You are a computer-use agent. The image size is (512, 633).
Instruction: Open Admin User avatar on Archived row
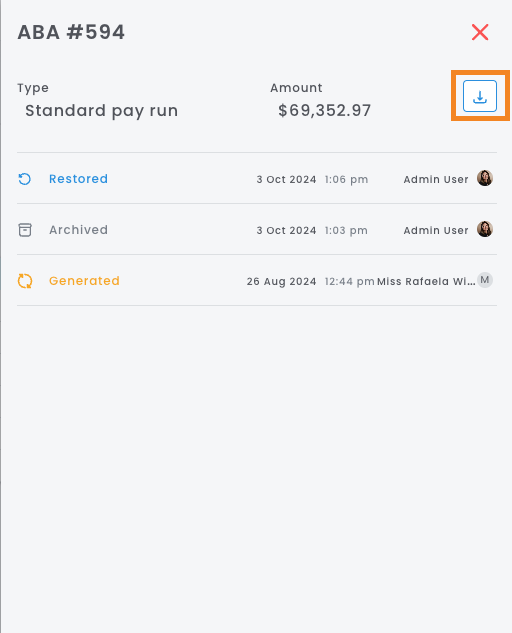click(x=485, y=229)
